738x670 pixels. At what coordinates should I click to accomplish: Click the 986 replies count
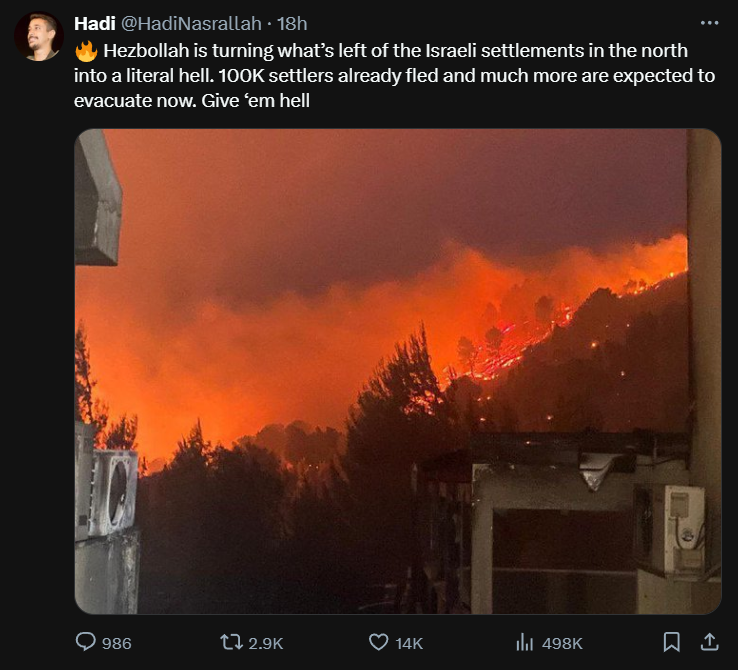116,643
